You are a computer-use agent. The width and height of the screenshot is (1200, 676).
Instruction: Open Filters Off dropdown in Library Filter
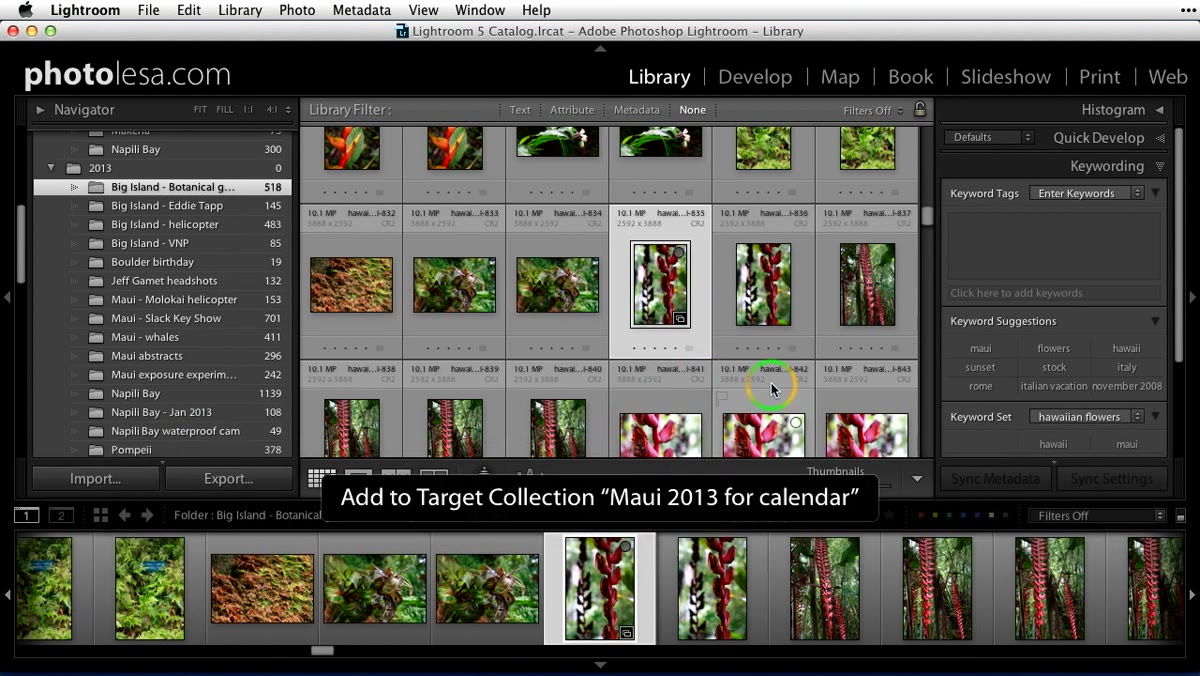873,110
